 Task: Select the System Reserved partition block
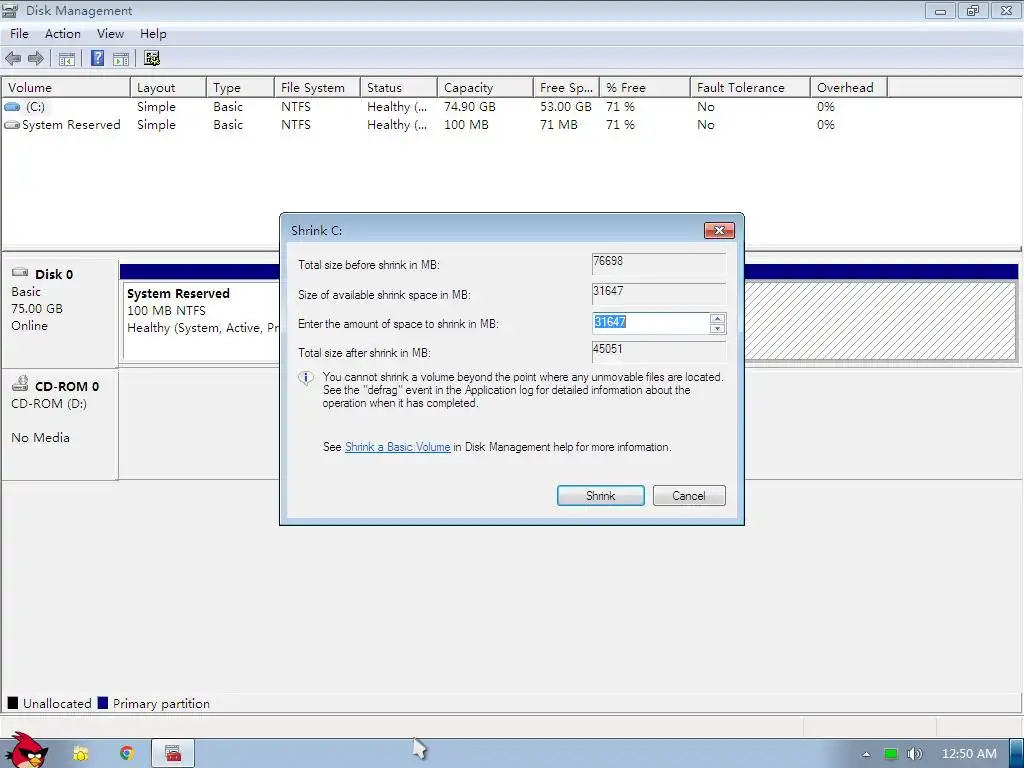pos(201,321)
